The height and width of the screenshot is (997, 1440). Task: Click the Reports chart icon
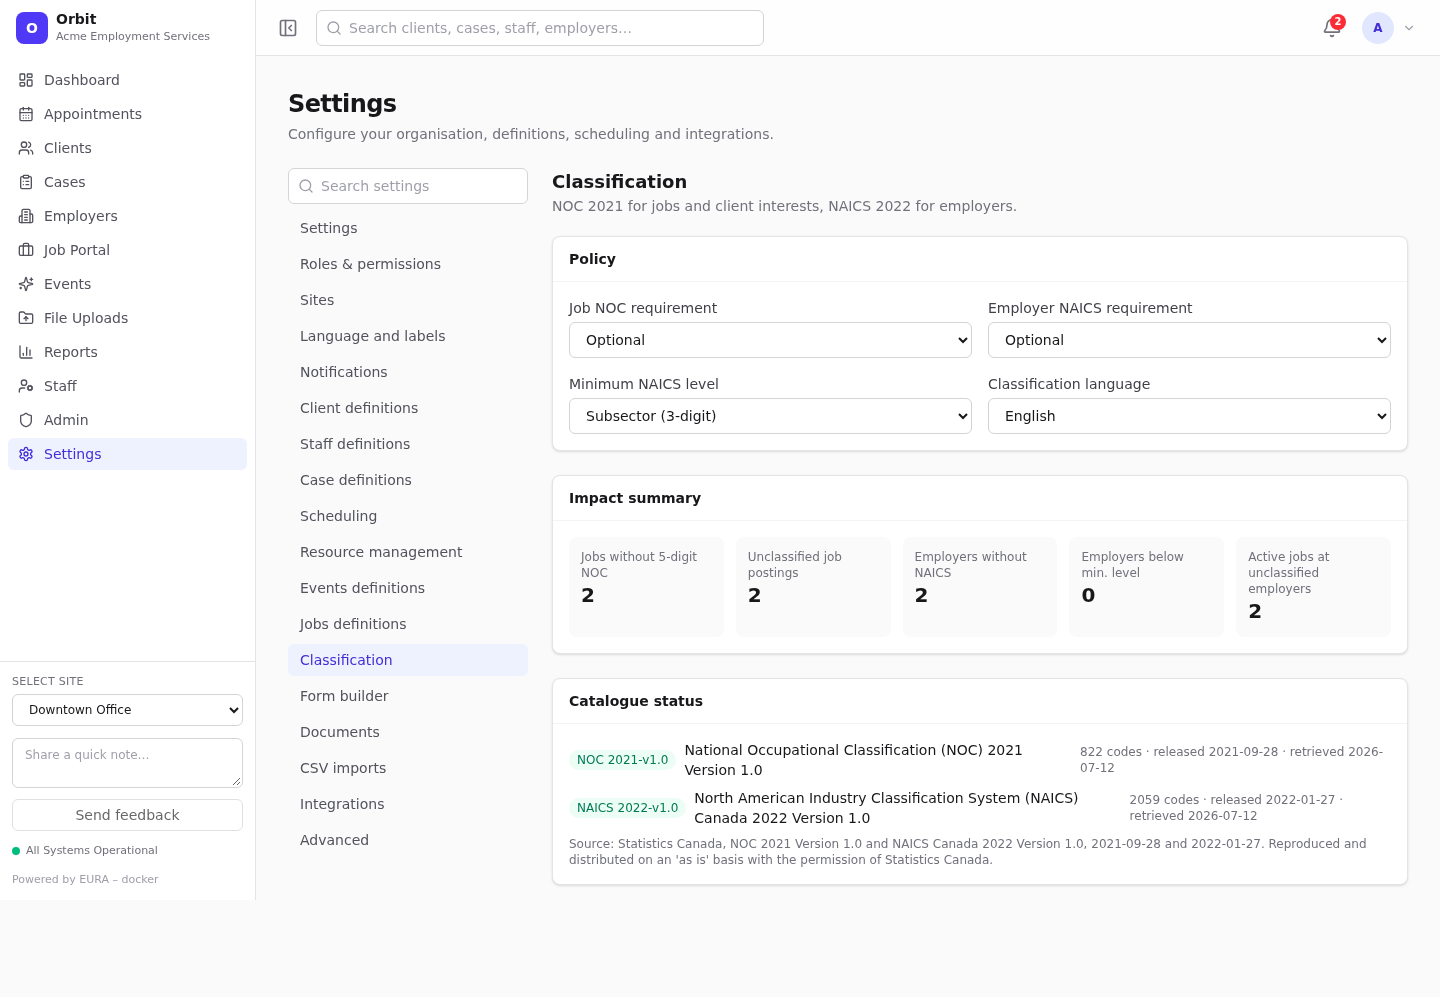point(26,352)
